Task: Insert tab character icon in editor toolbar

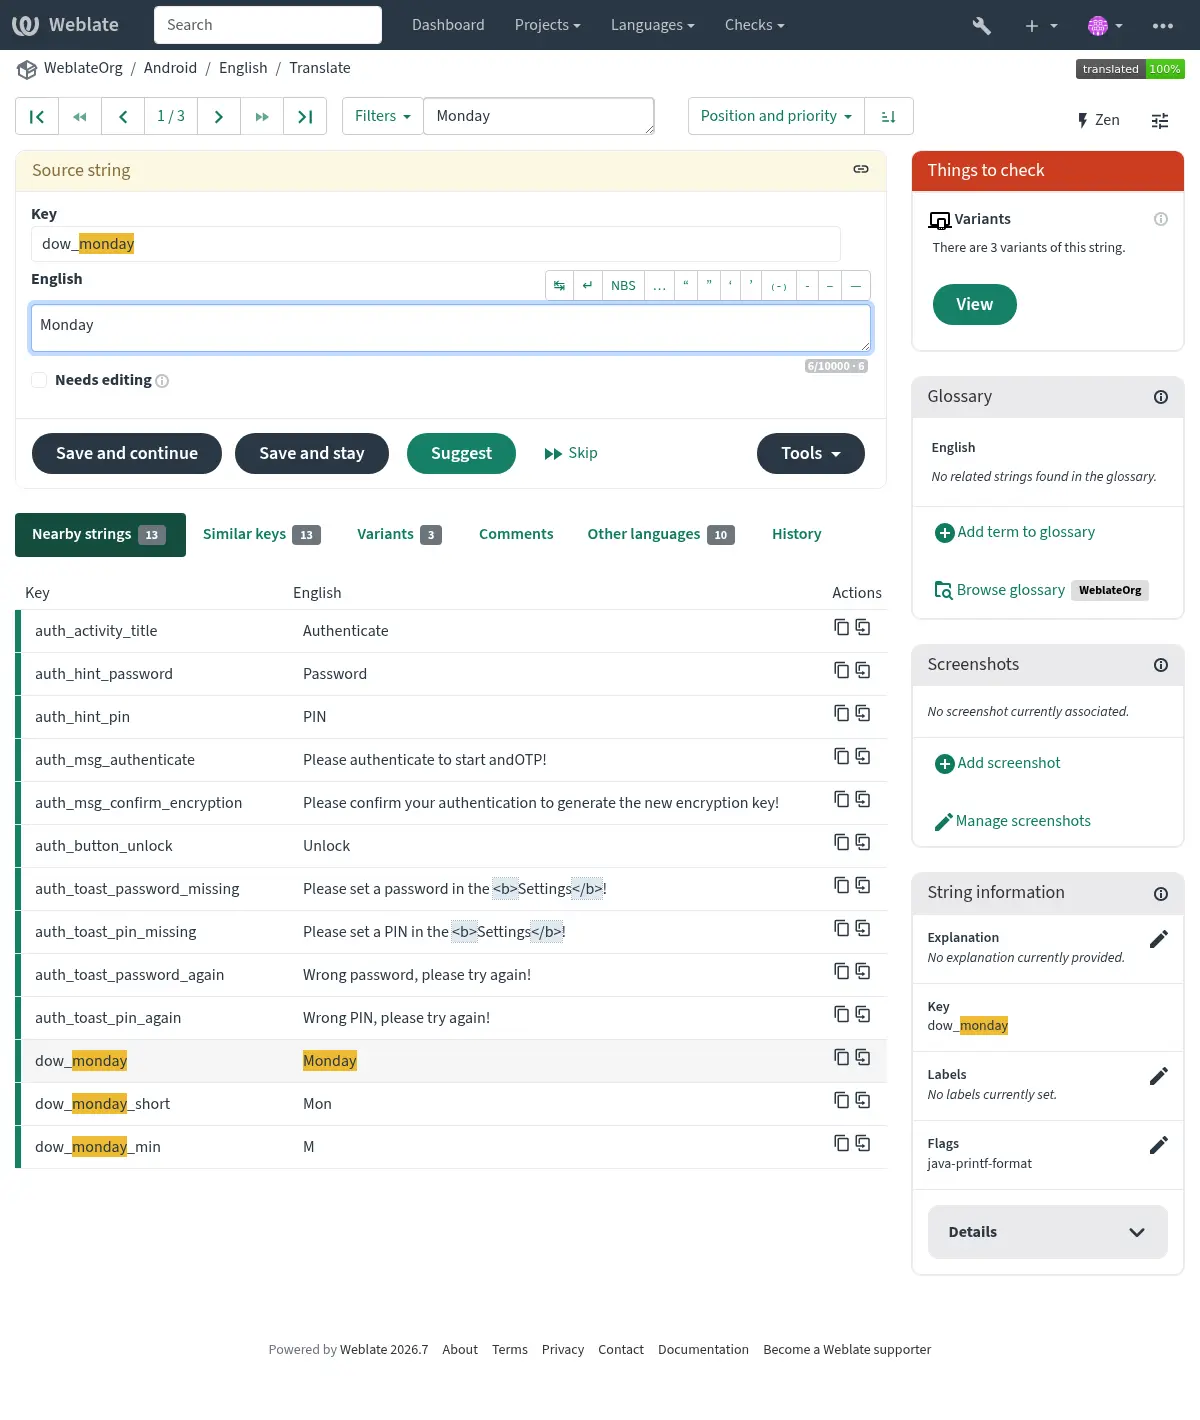Action: [559, 285]
